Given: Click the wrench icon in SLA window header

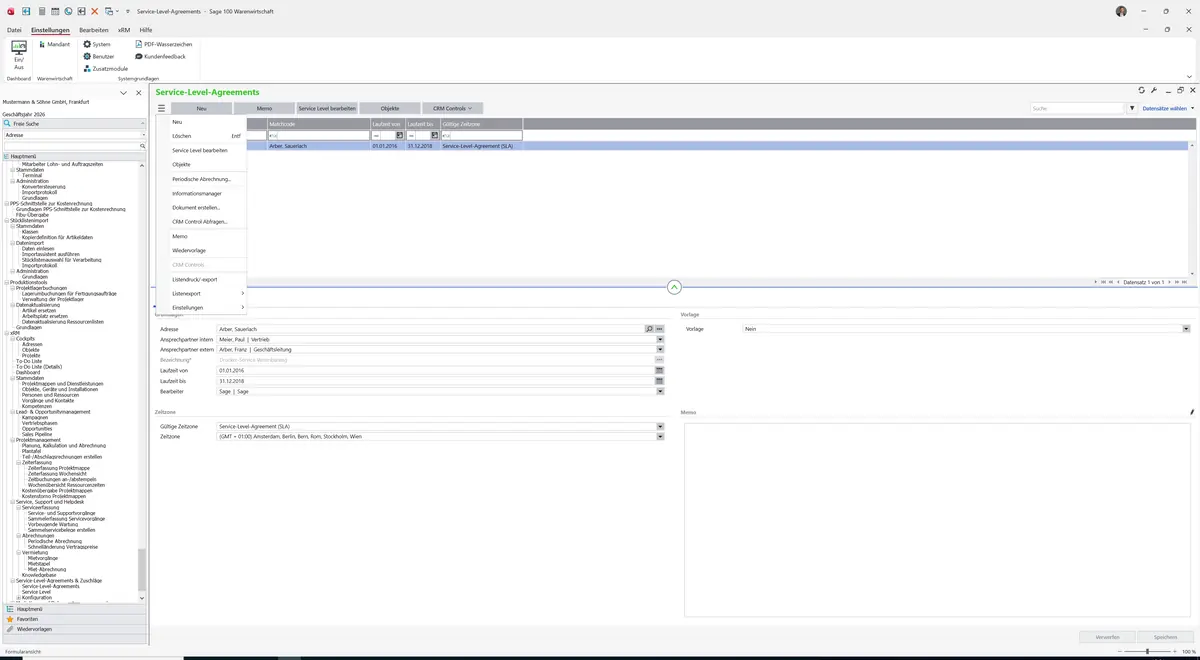Looking at the screenshot, I should click(1153, 91).
